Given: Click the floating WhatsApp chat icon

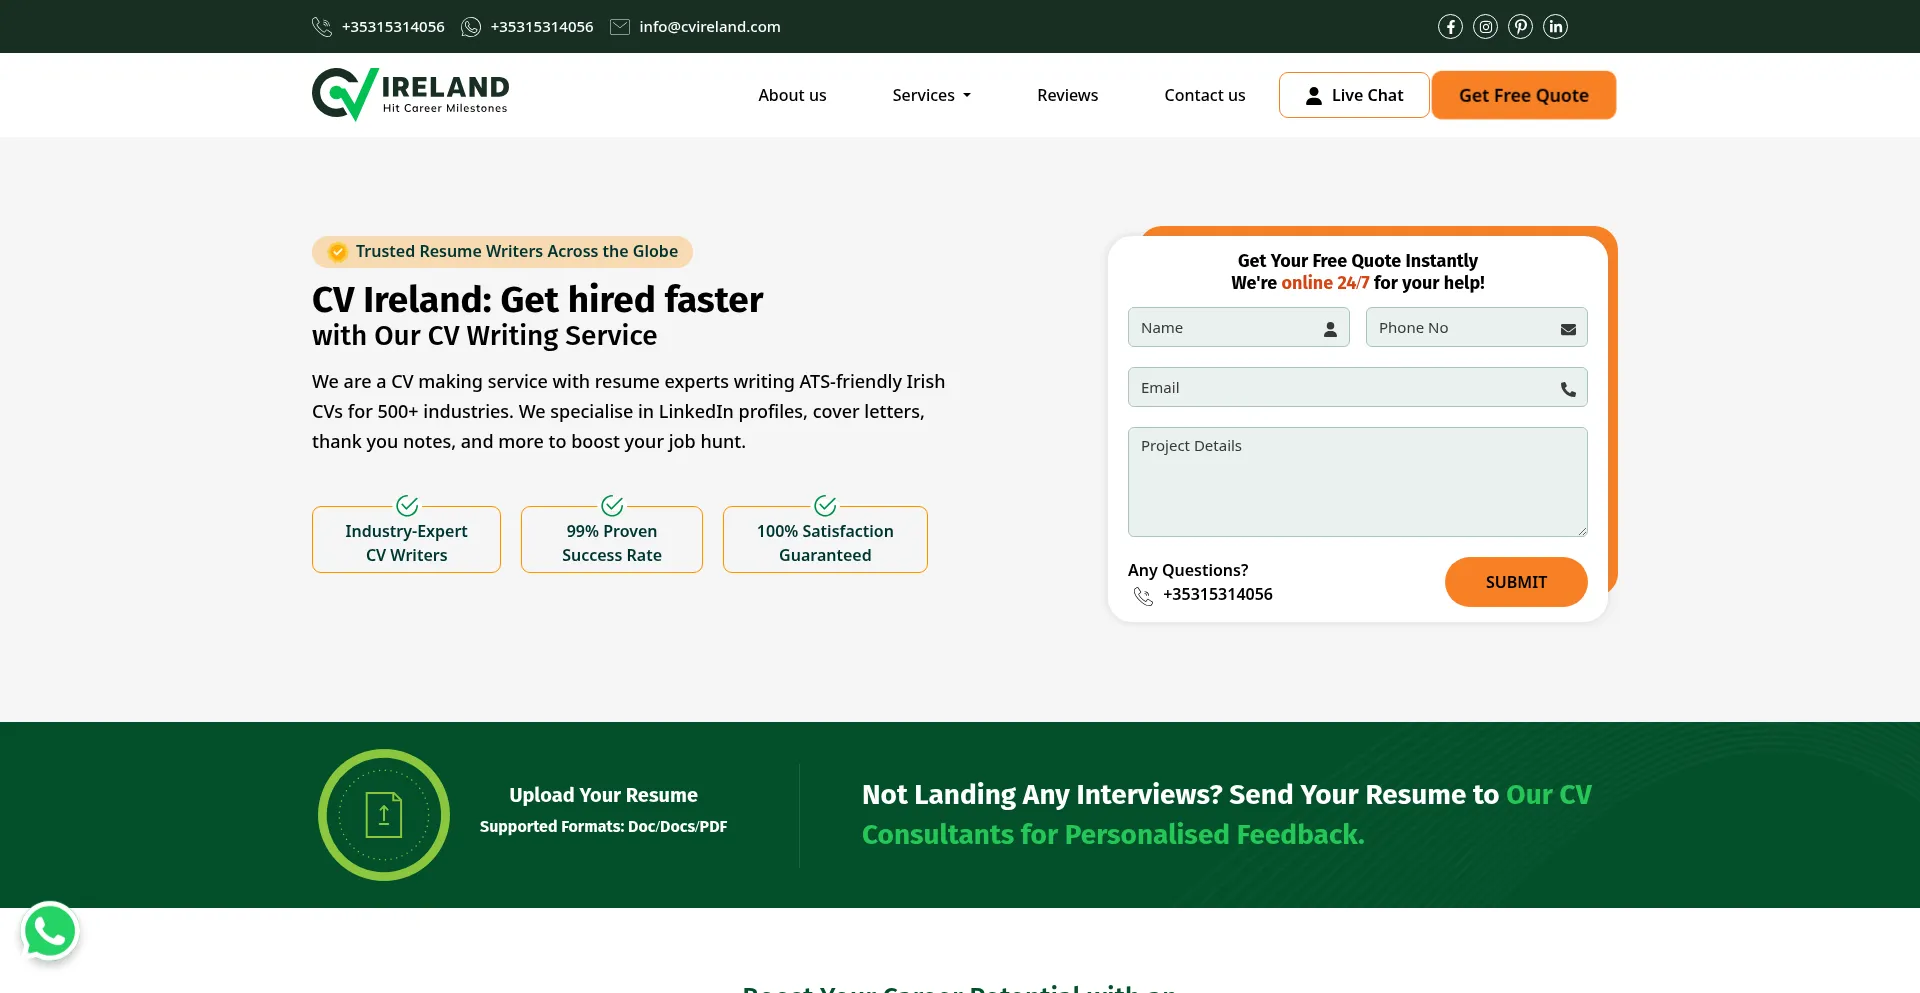Looking at the screenshot, I should point(50,932).
